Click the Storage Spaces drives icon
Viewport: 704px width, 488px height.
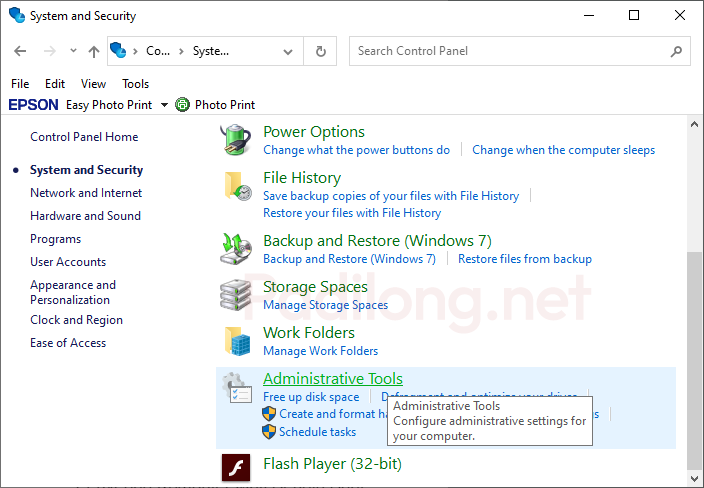click(x=236, y=295)
